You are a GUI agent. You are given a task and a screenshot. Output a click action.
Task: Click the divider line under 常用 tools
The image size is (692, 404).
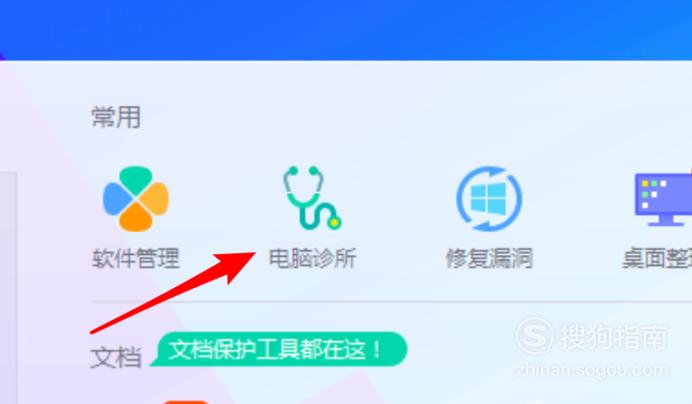(x=391, y=302)
